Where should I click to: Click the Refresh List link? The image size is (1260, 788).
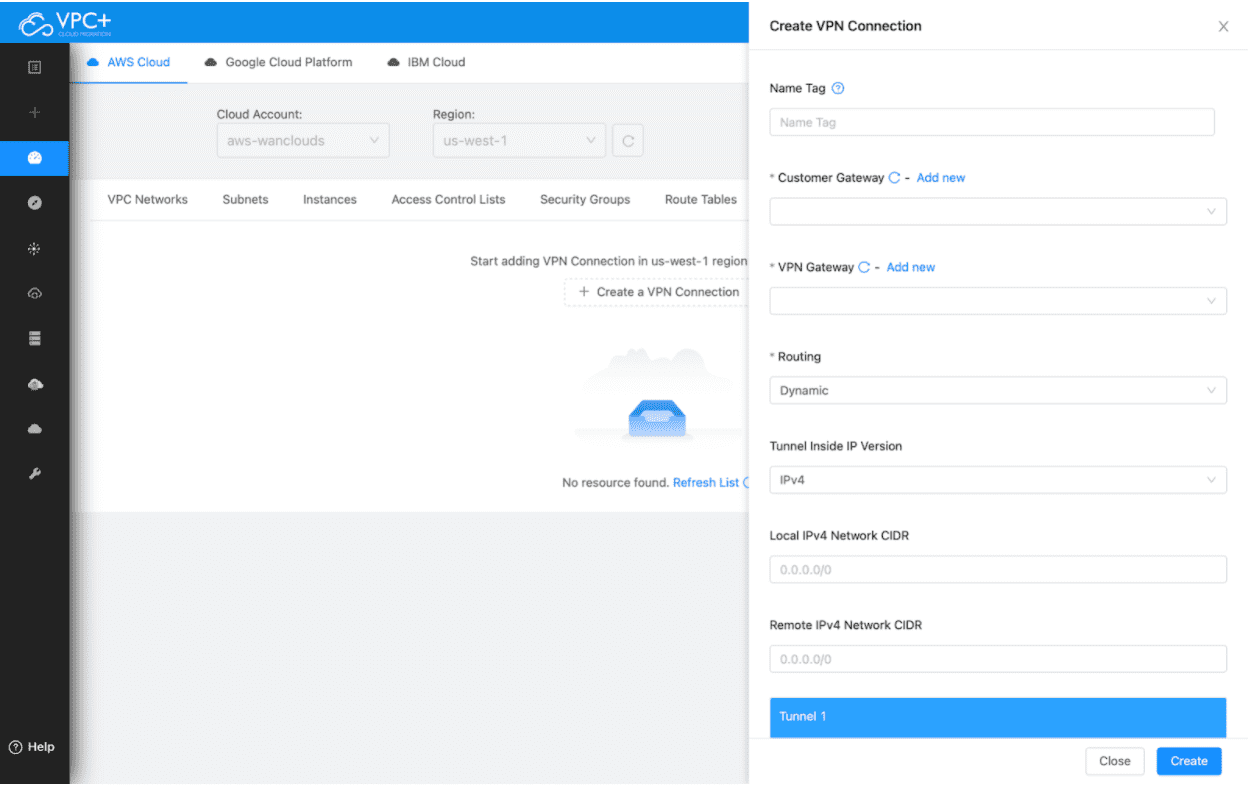point(706,483)
